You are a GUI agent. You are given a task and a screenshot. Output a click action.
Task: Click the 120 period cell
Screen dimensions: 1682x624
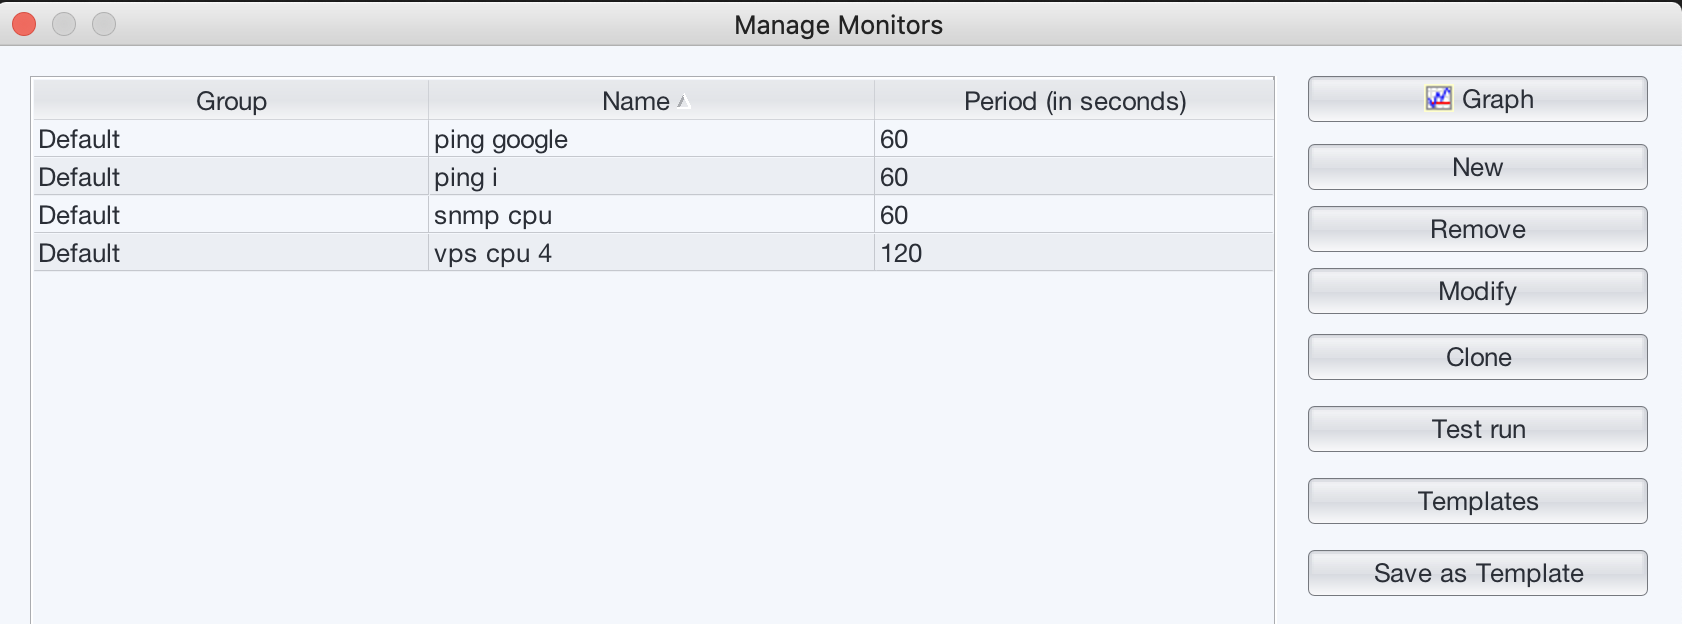click(901, 254)
